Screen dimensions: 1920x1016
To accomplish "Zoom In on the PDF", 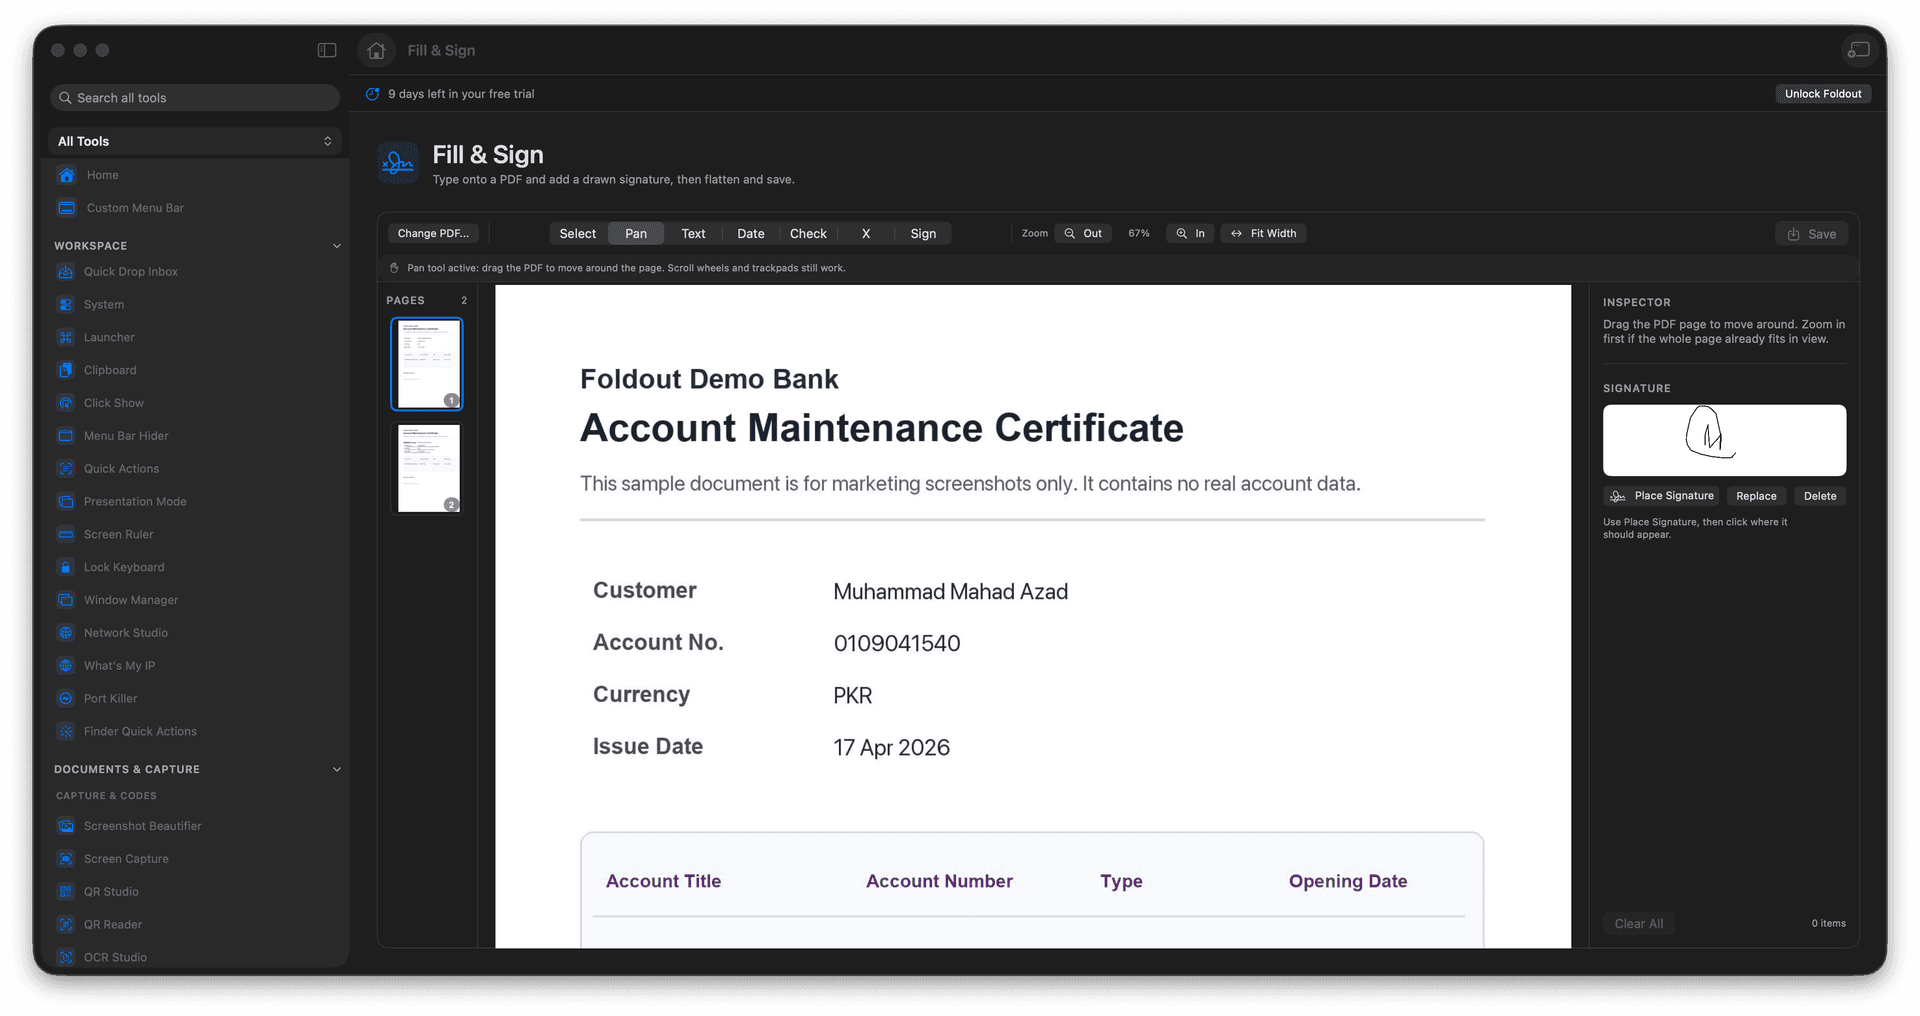I will pos(1191,234).
